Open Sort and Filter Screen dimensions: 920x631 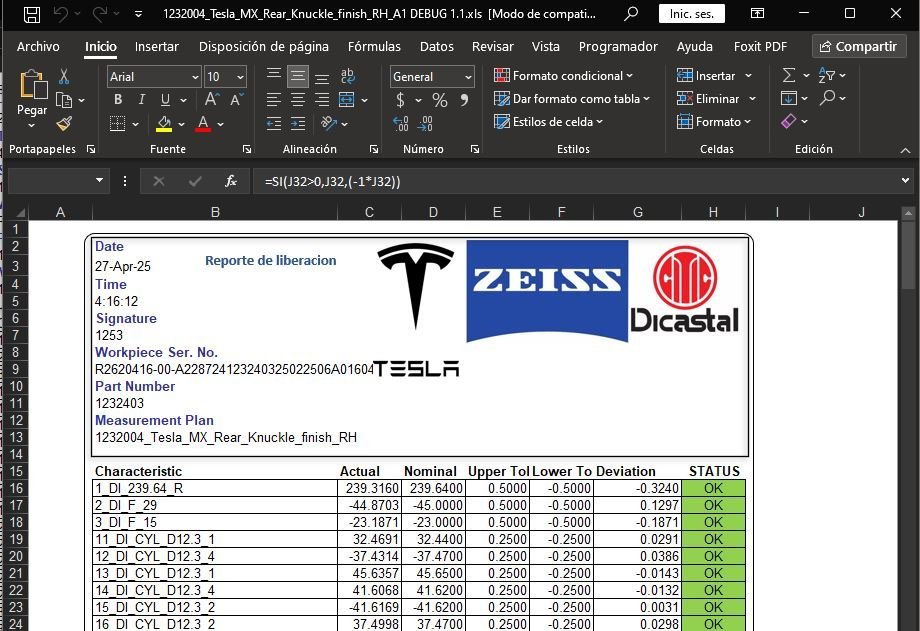(827, 75)
